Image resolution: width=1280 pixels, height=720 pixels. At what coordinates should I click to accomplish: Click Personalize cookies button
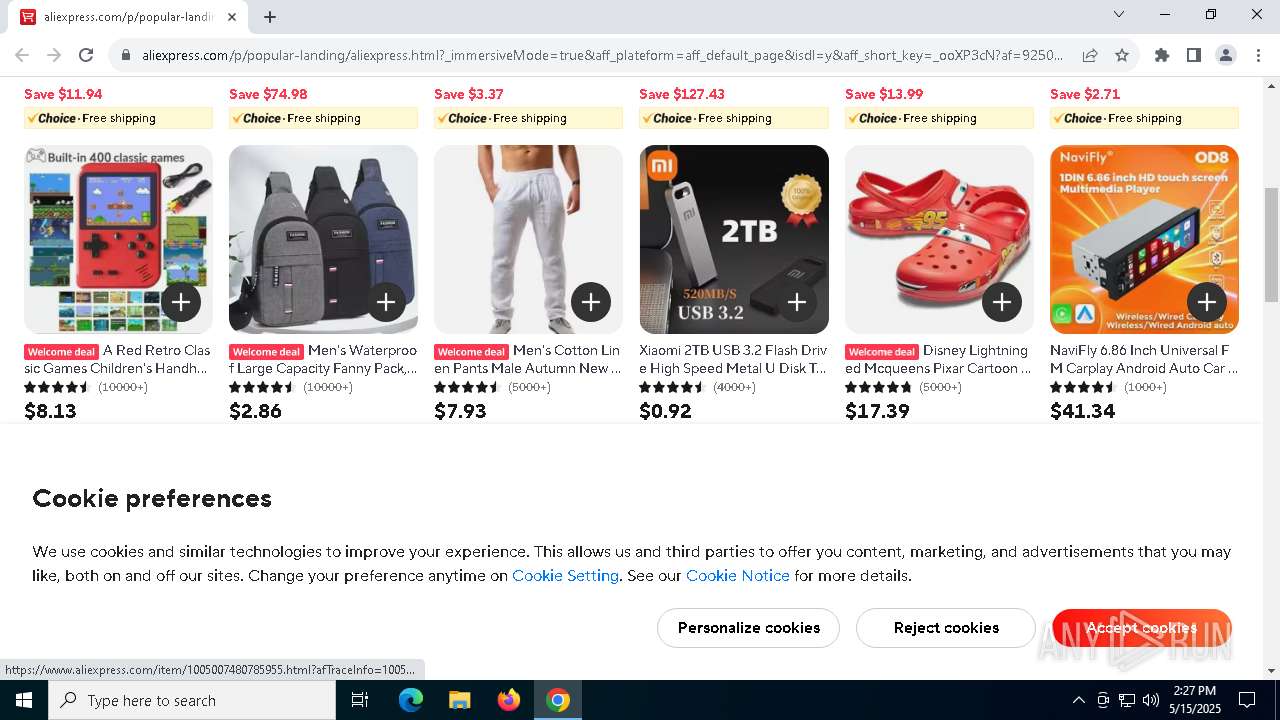pos(748,628)
